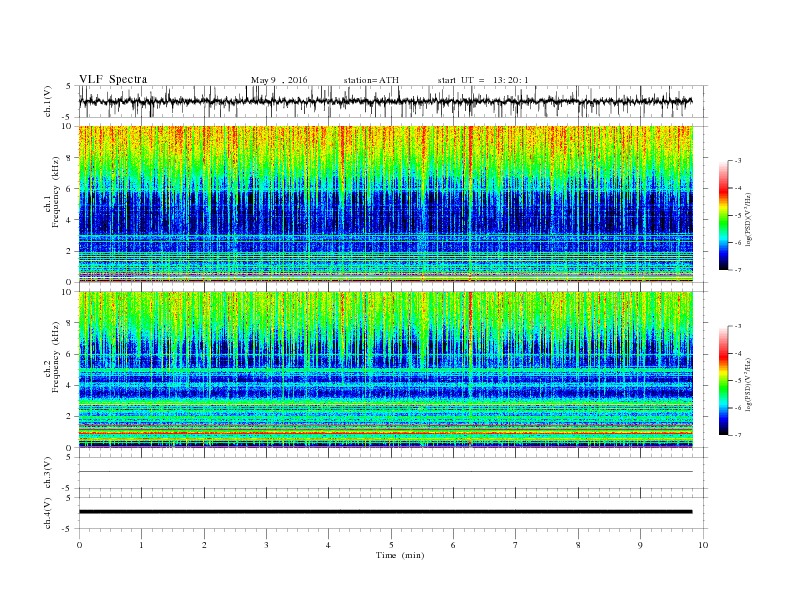This screenshot has height=612, width=792.
Task: Click the ch.2 spectrogram panel
Action: point(385,370)
